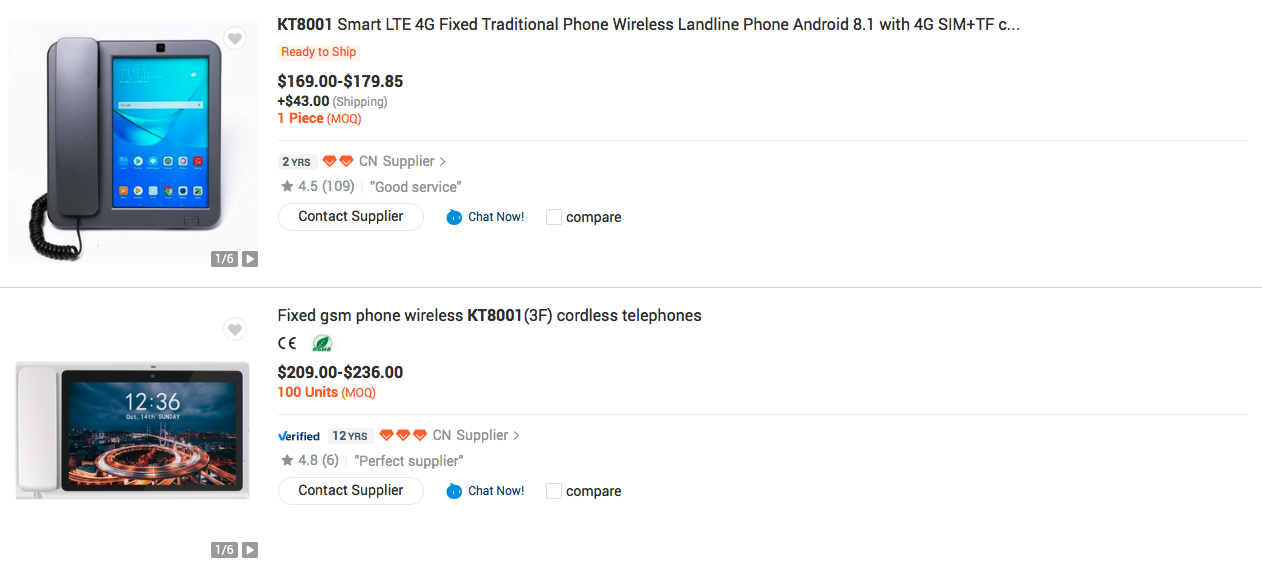Viewport: 1262px width, 571px height.
Task: Expand 2 YRS CN Supplier chevron
Action: (443, 161)
